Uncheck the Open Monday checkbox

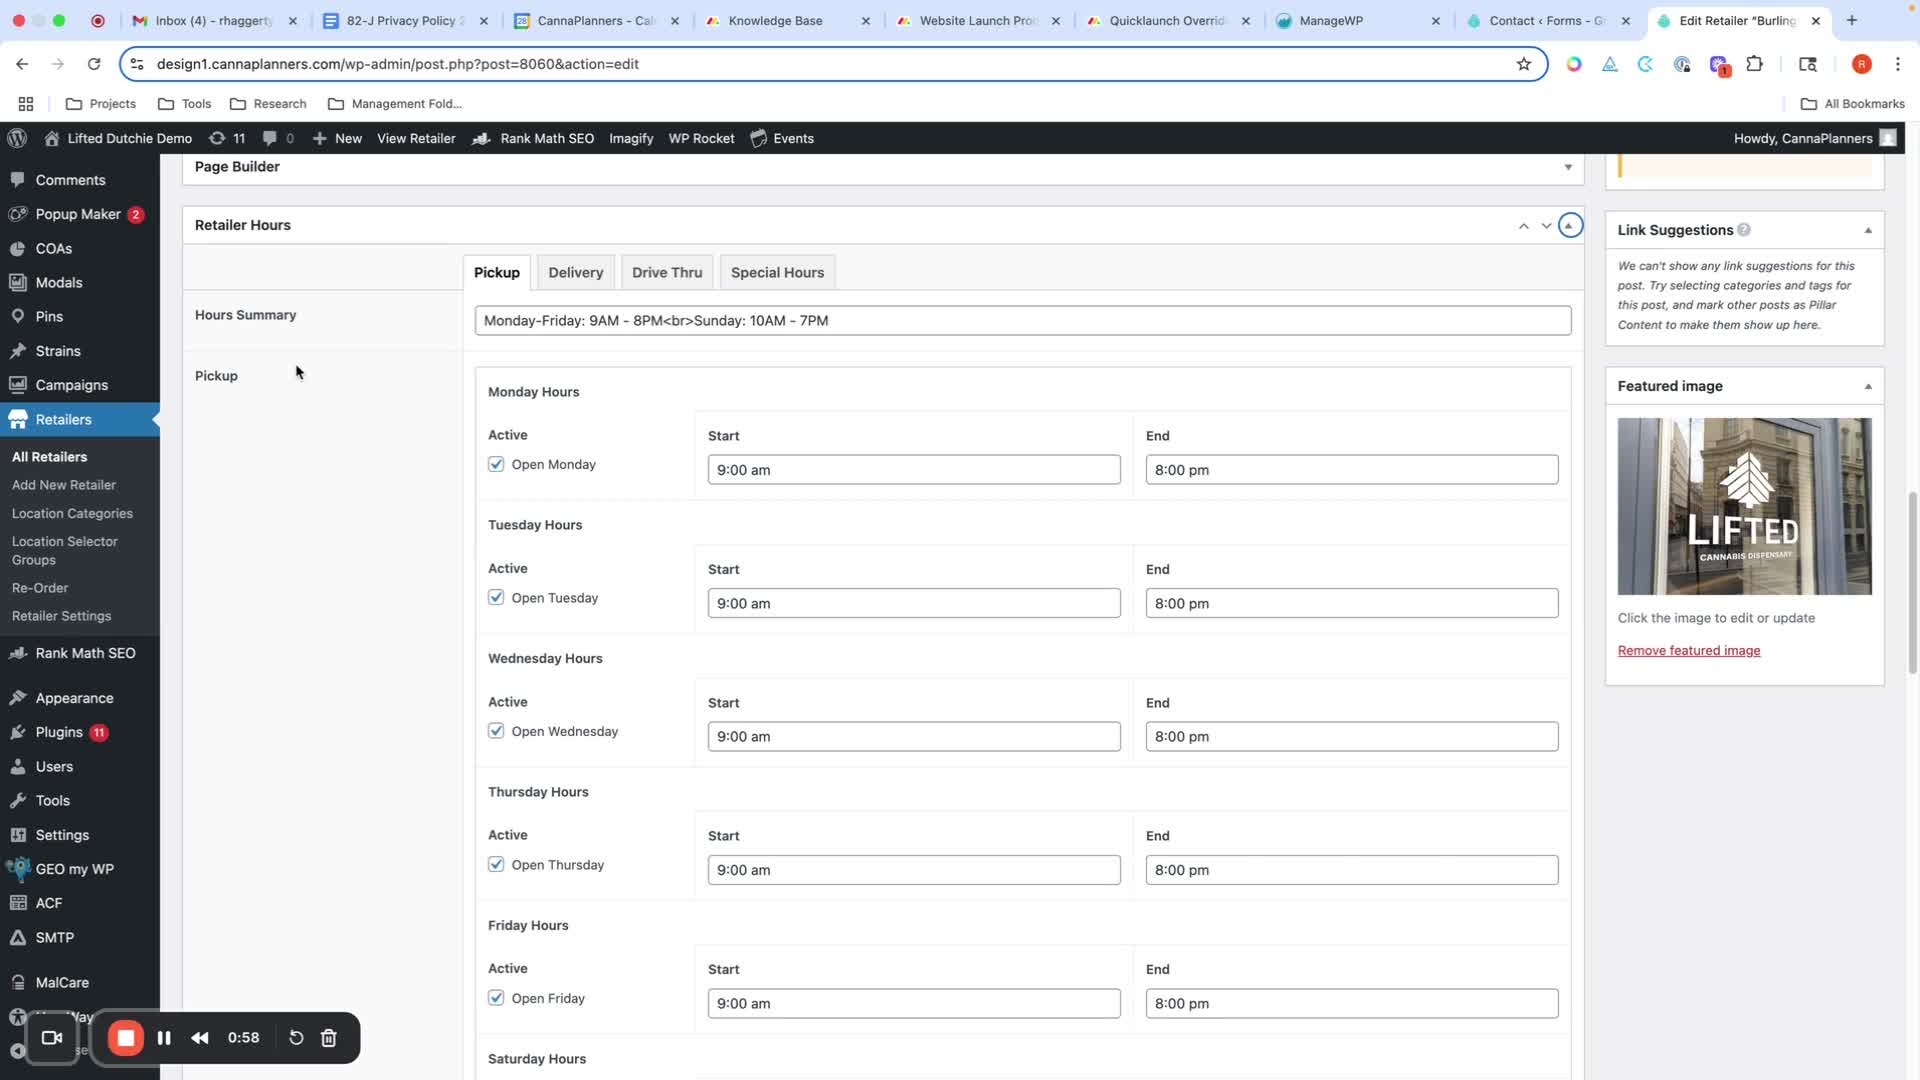(x=496, y=464)
